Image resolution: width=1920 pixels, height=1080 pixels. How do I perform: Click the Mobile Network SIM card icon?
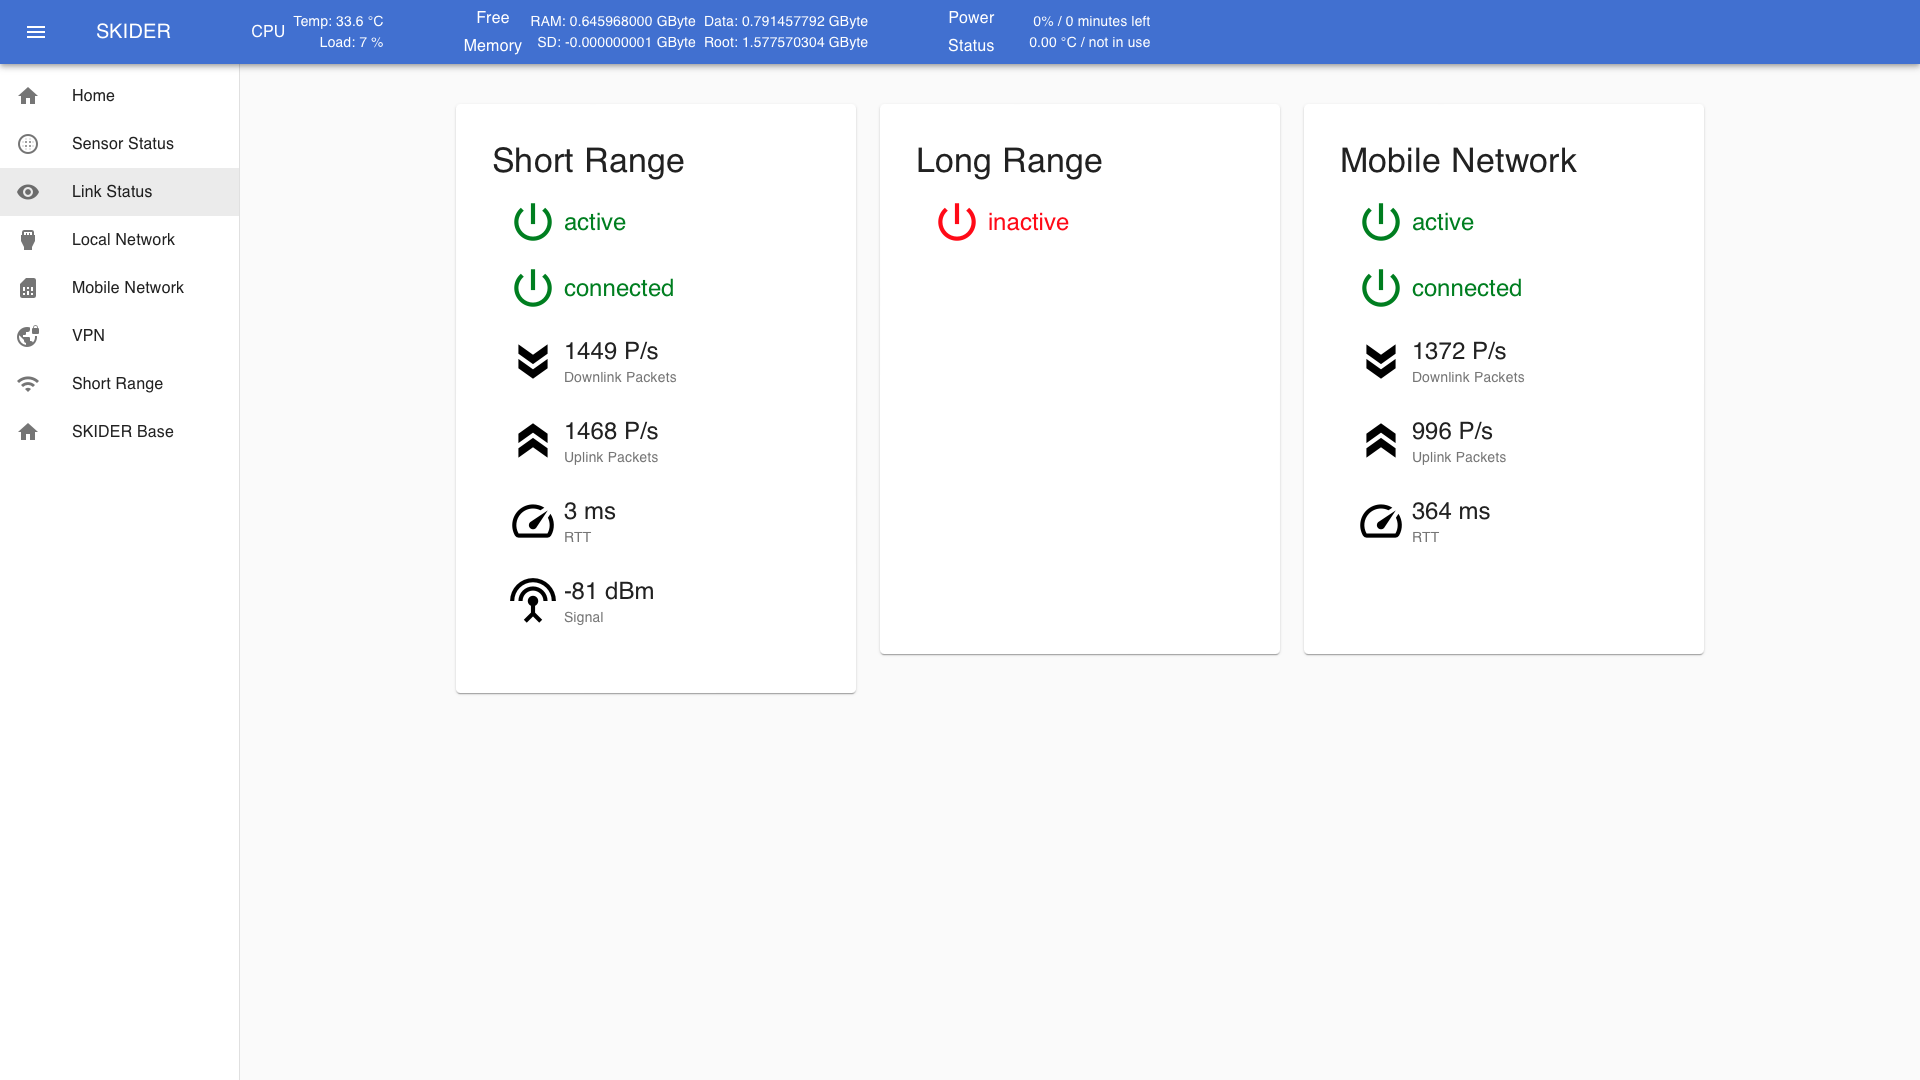pyautogui.click(x=28, y=288)
